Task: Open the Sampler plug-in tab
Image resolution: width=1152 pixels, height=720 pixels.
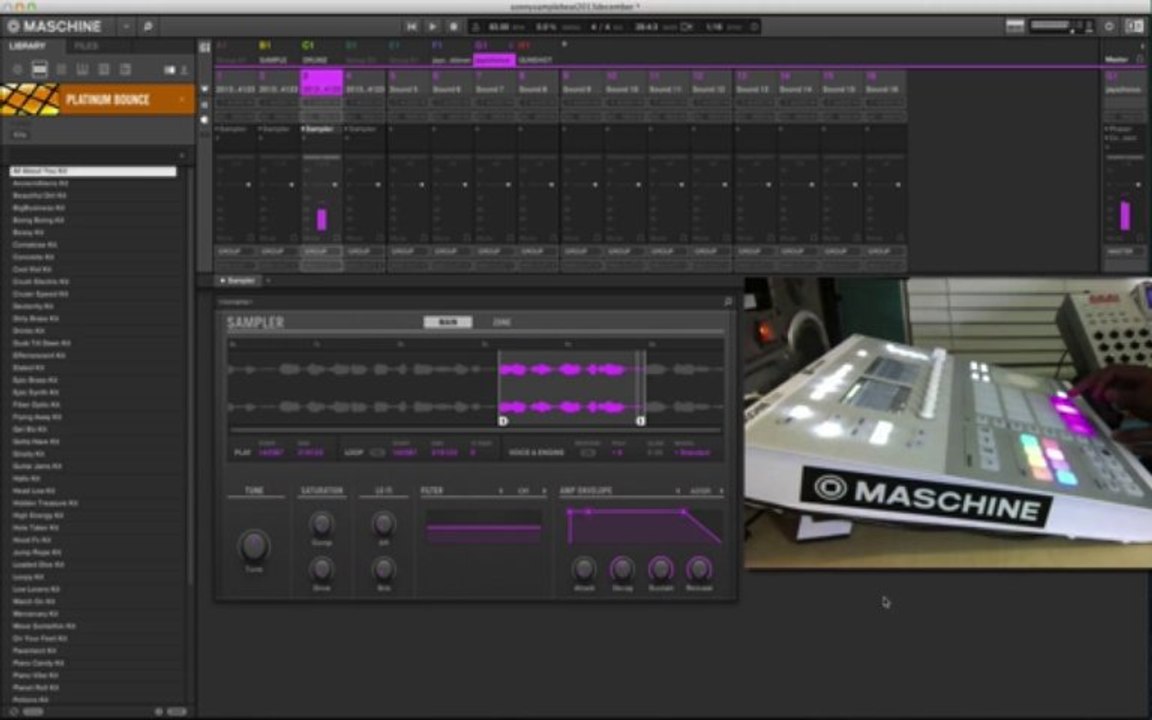Action: pyautogui.click(x=238, y=281)
